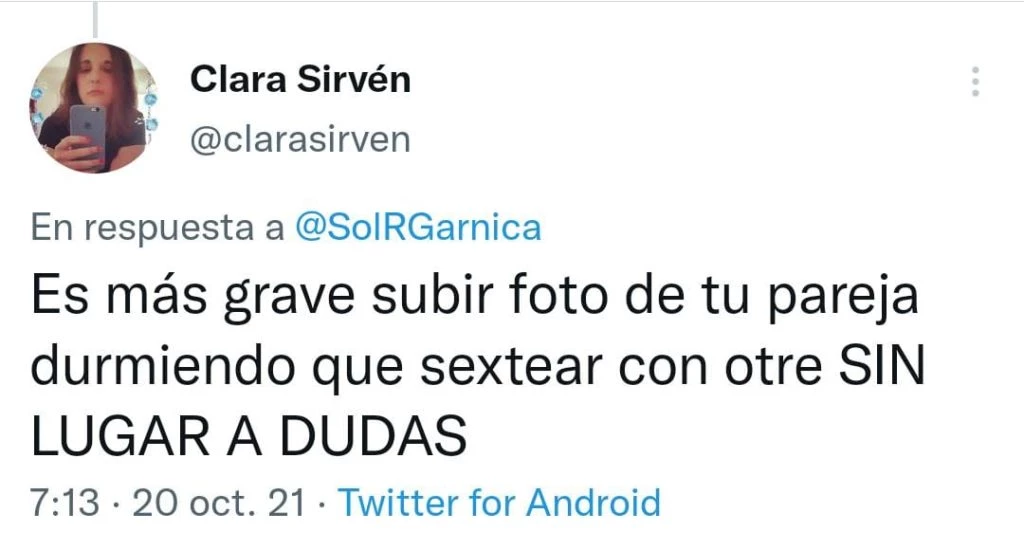
Task: Click the LUGAR A DUDAS text line
Action: [x=249, y=436]
